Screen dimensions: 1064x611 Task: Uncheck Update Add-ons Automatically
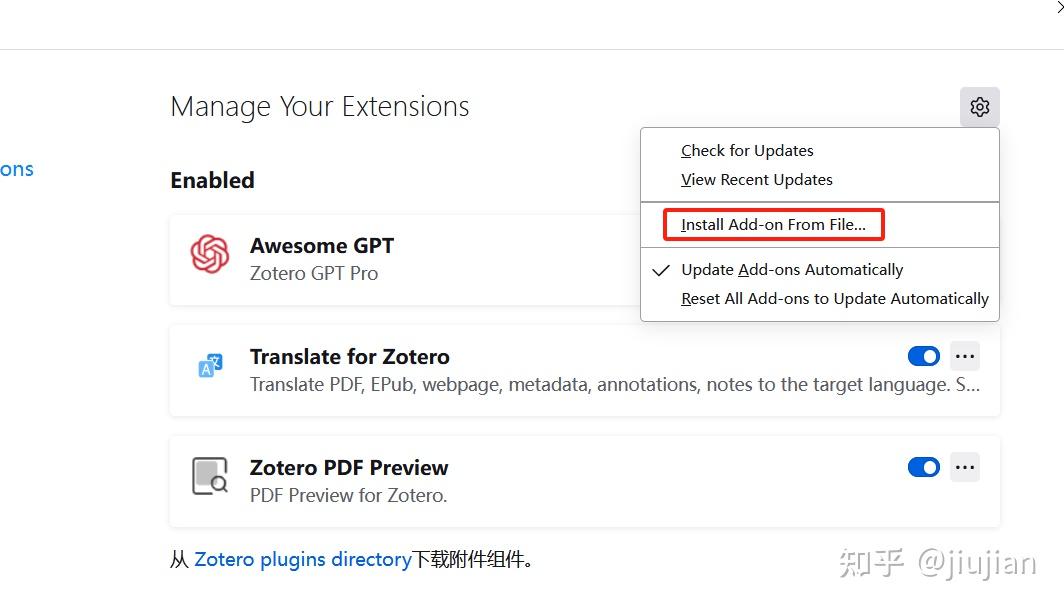click(791, 270)
